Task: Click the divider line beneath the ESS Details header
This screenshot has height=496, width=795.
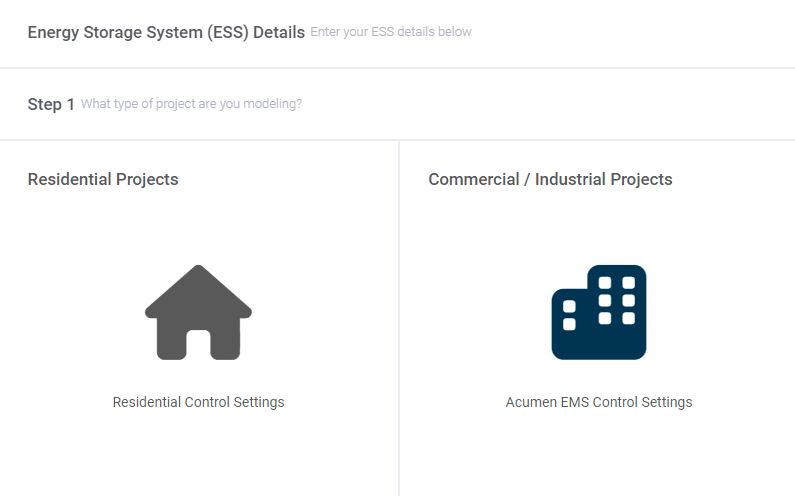Action: 398,67
